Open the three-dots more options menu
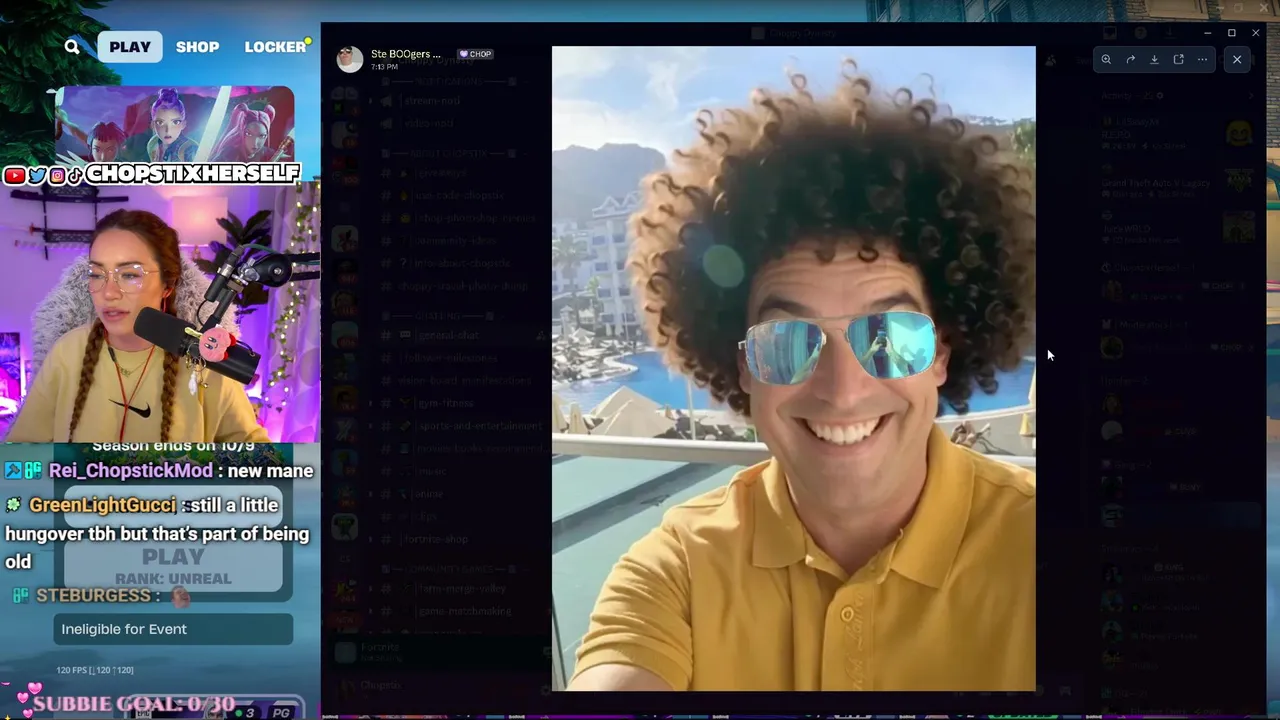 (x=1202, y=60)
